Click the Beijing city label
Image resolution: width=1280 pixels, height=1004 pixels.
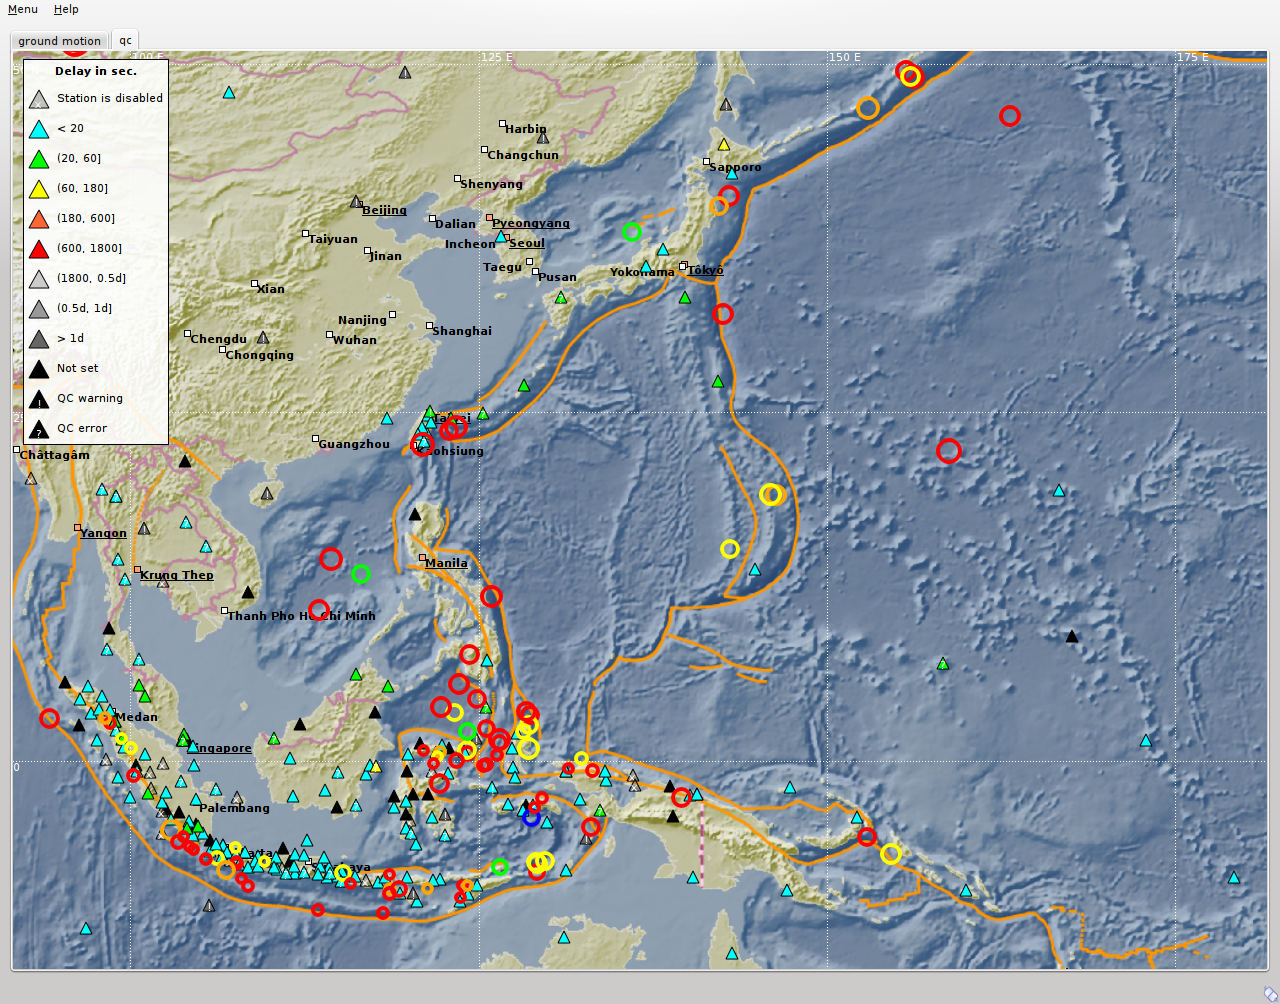[384, 210]
